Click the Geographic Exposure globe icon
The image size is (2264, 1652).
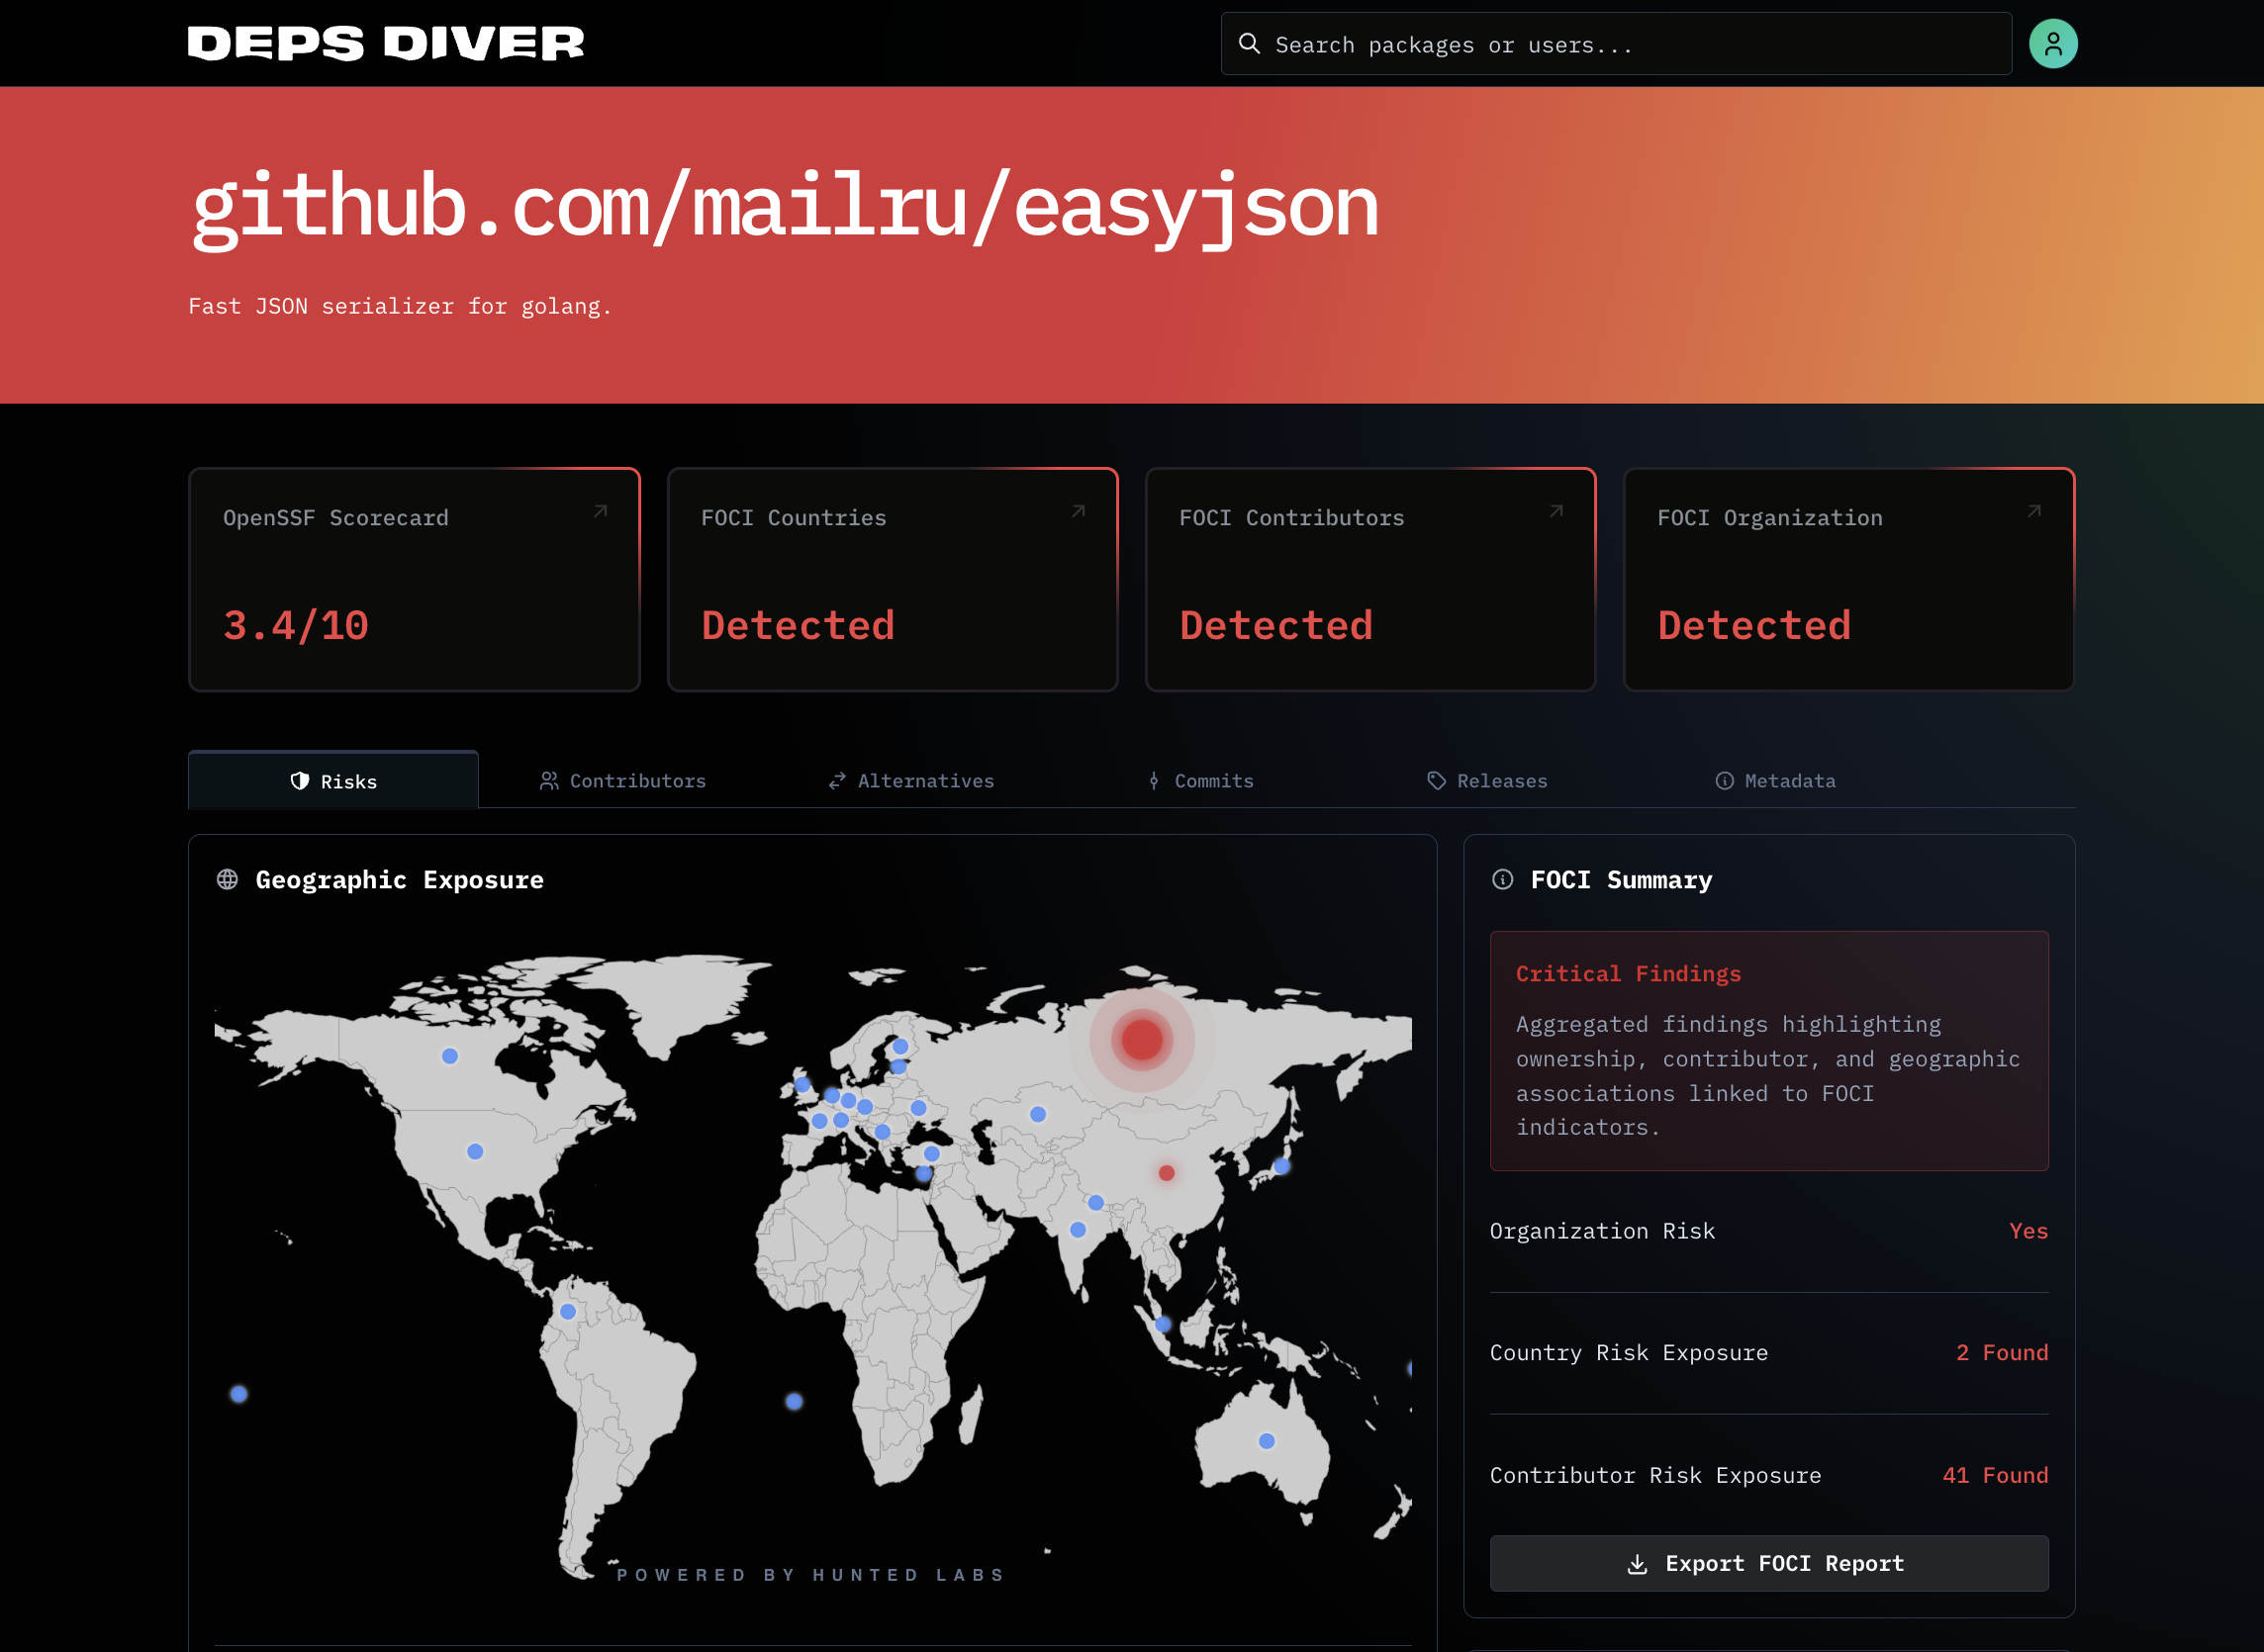(228, 880)
